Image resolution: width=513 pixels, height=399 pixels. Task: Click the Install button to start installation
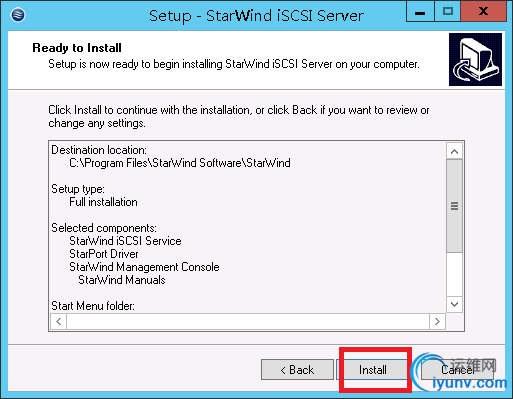pos(372,370)
